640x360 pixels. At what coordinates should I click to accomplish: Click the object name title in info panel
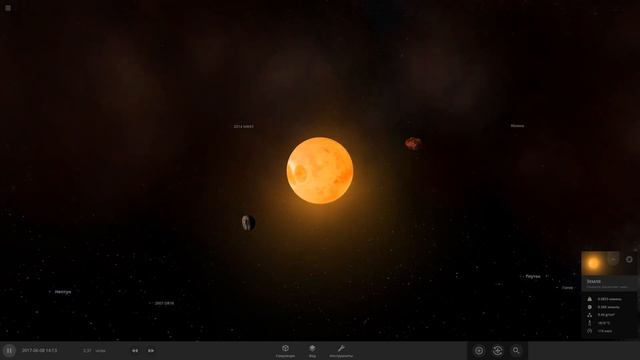[593, 282]
